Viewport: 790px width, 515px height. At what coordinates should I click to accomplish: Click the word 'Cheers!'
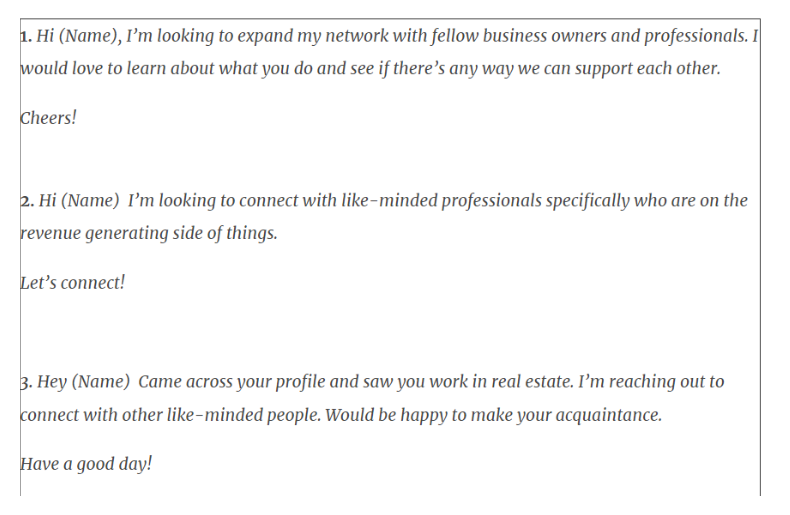(x=48, y=118)
